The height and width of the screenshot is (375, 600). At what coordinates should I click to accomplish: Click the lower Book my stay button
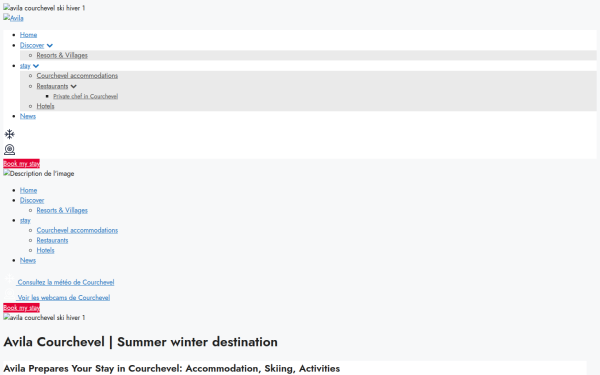click(21, 308)
